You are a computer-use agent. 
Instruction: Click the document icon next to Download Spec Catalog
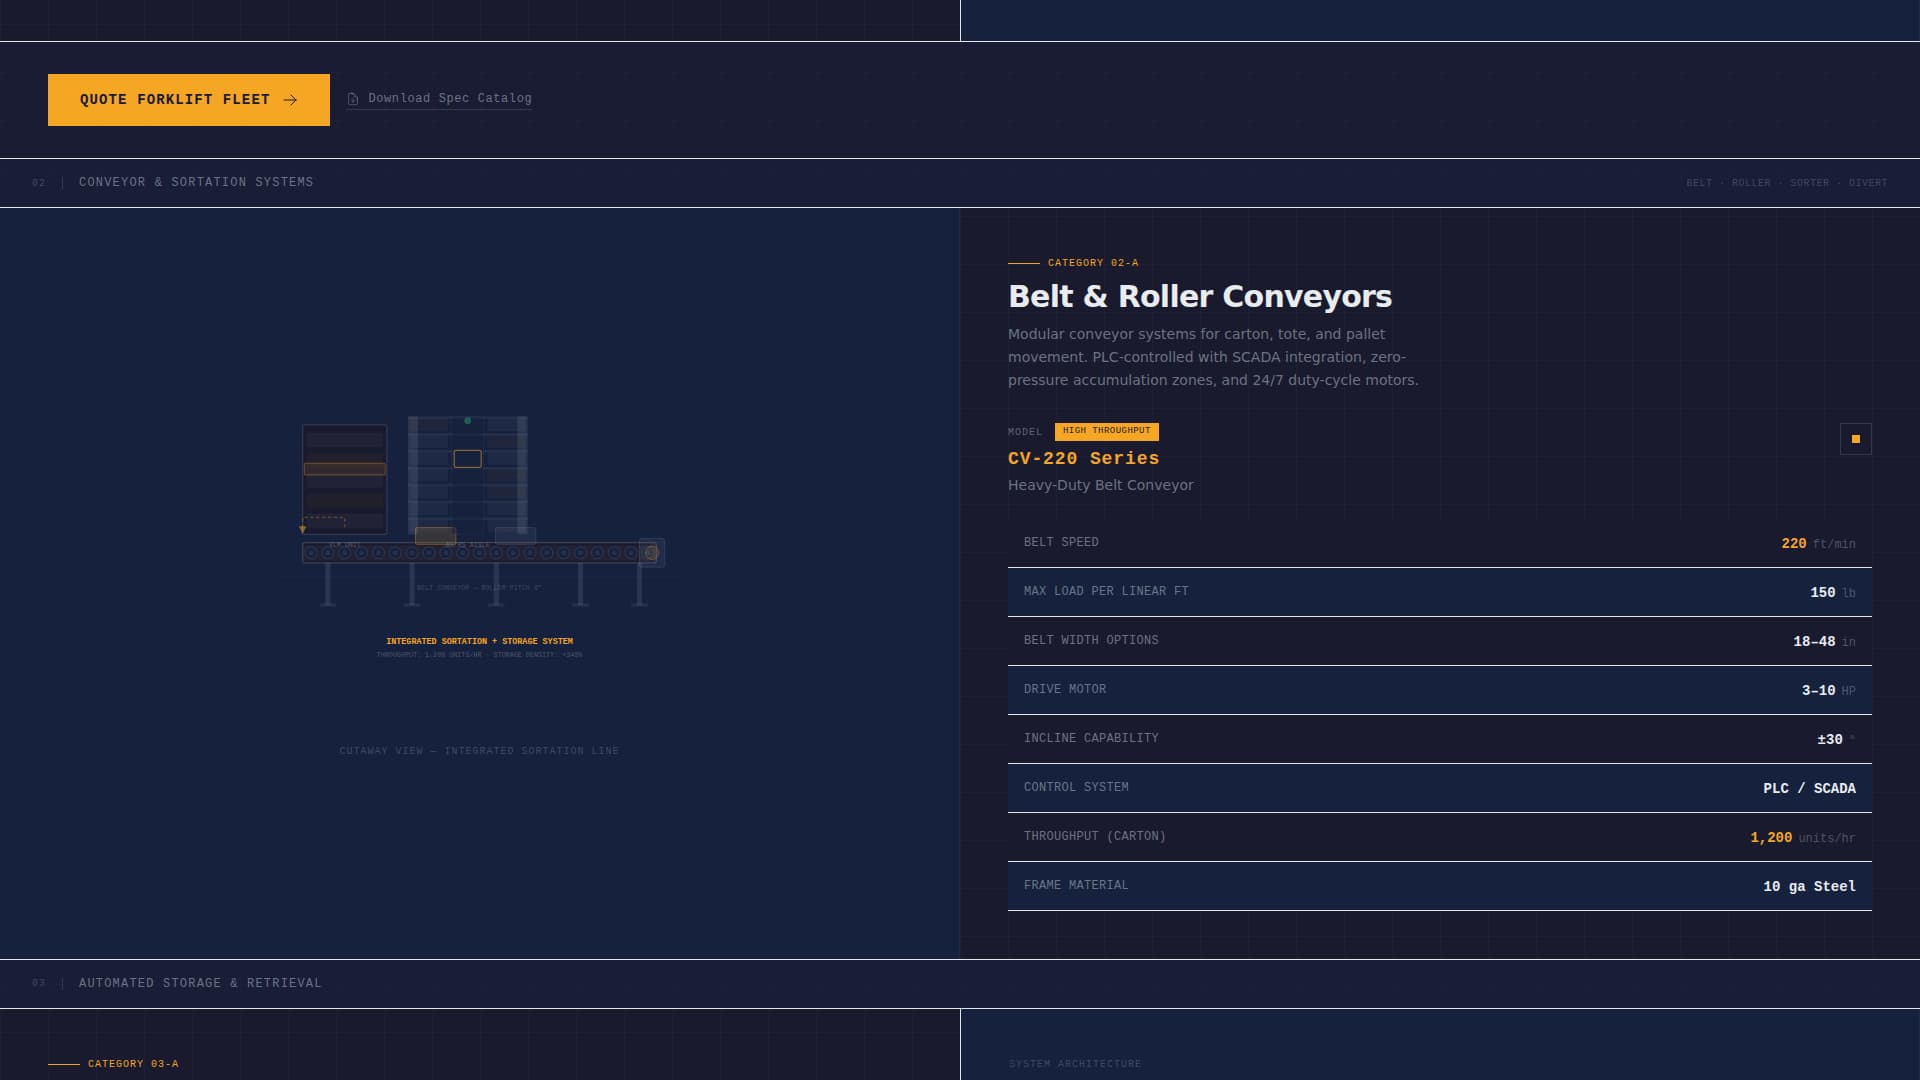click(x=352, y=98)
